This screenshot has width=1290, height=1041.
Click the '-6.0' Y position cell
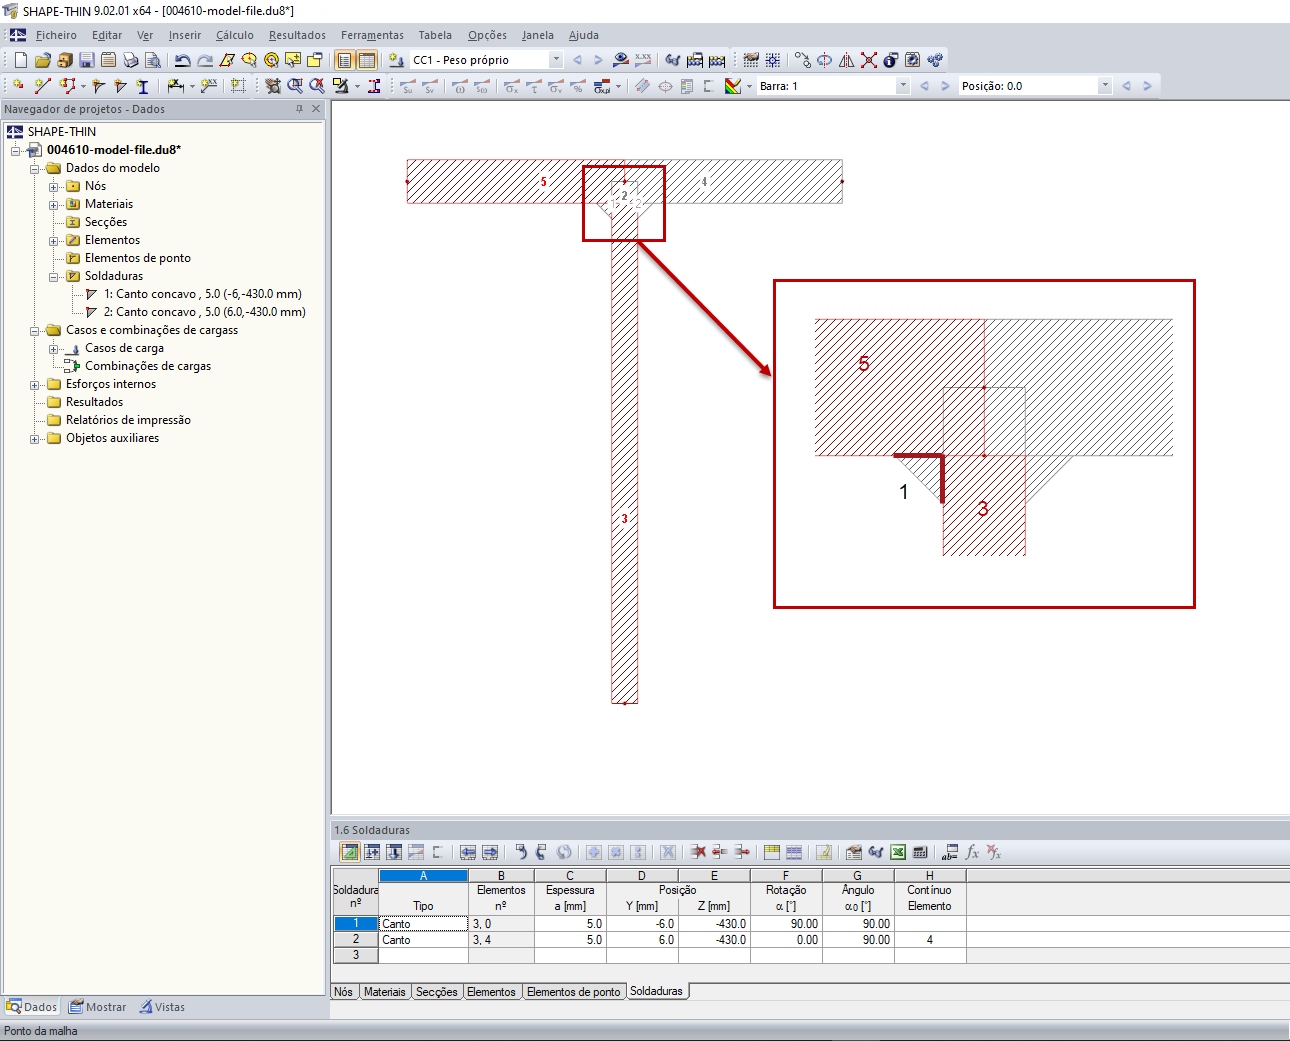pos(642,924)
